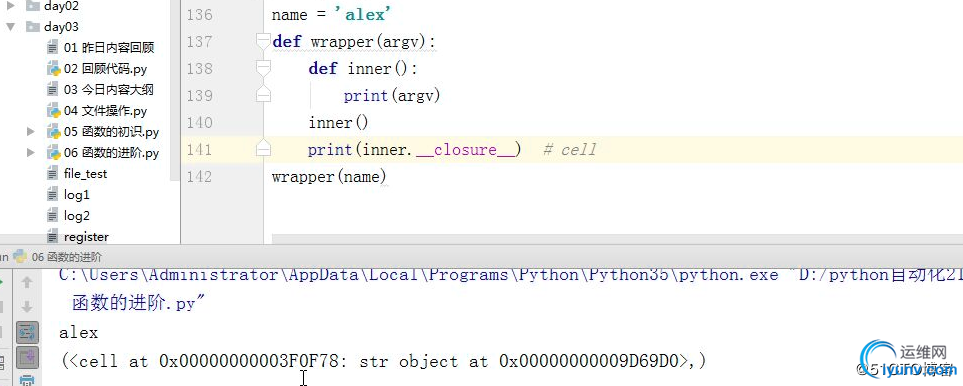Screen dimensions: 963x386
Task: Click the day03 folder icon
Action: pos(33,27)
